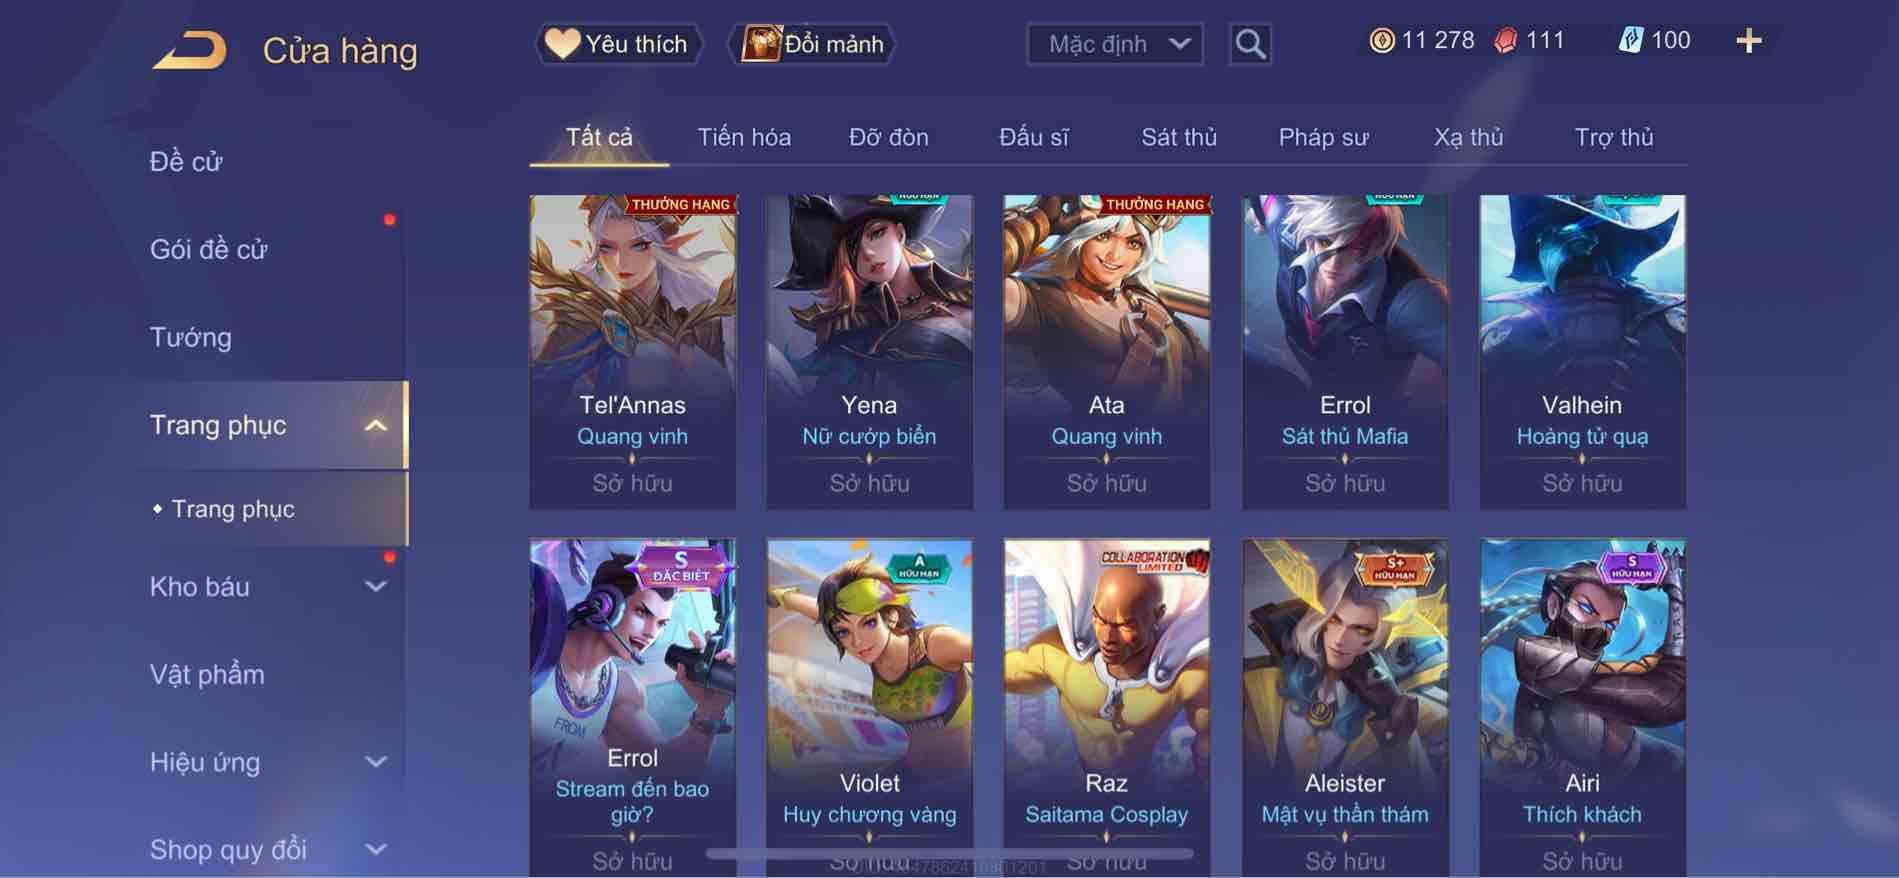Open Raz Saitama Cosplay skin card
This screenshot has height=878, width=1899.
[x=1106, y=708]
